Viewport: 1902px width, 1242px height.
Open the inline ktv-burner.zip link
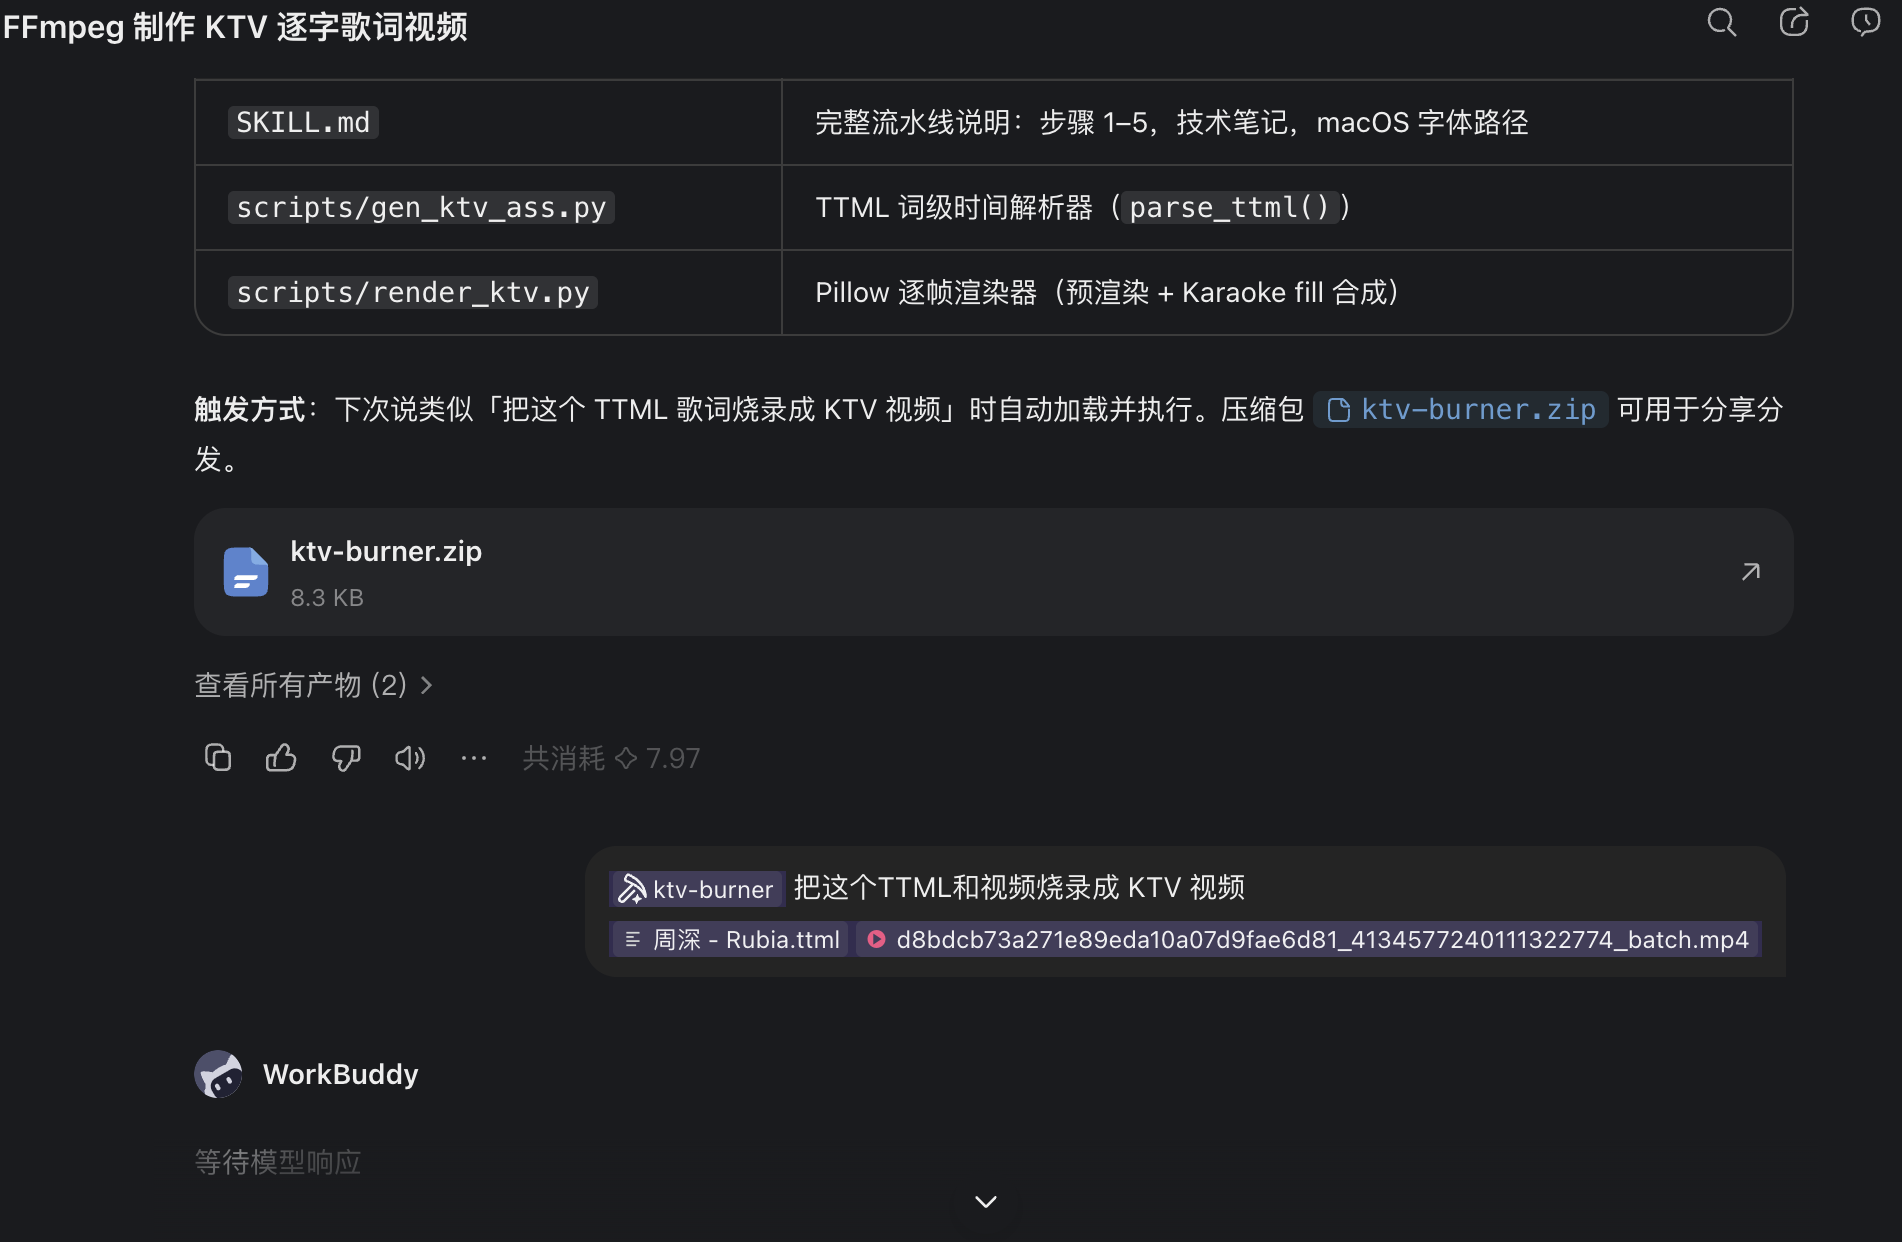tap(1461, 410)
